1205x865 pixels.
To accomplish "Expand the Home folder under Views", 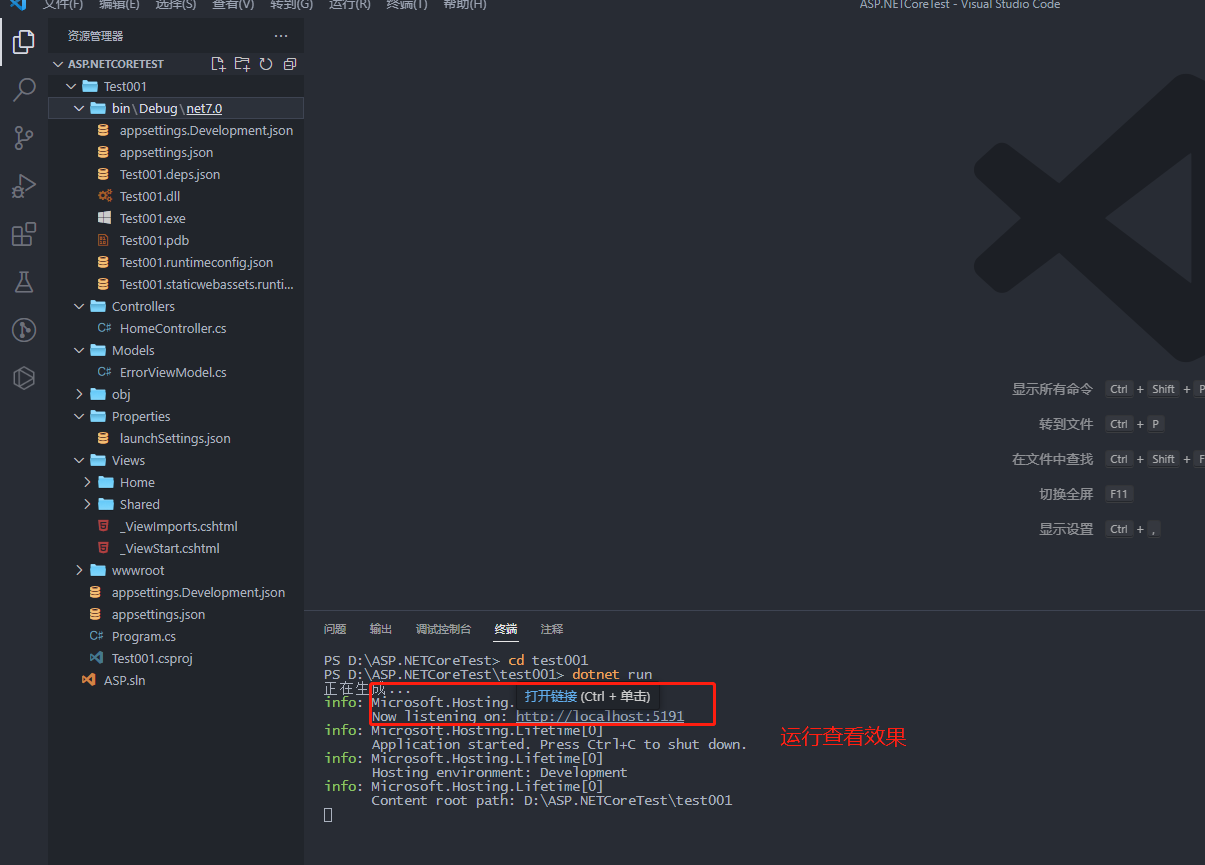I will click(87, 482).
